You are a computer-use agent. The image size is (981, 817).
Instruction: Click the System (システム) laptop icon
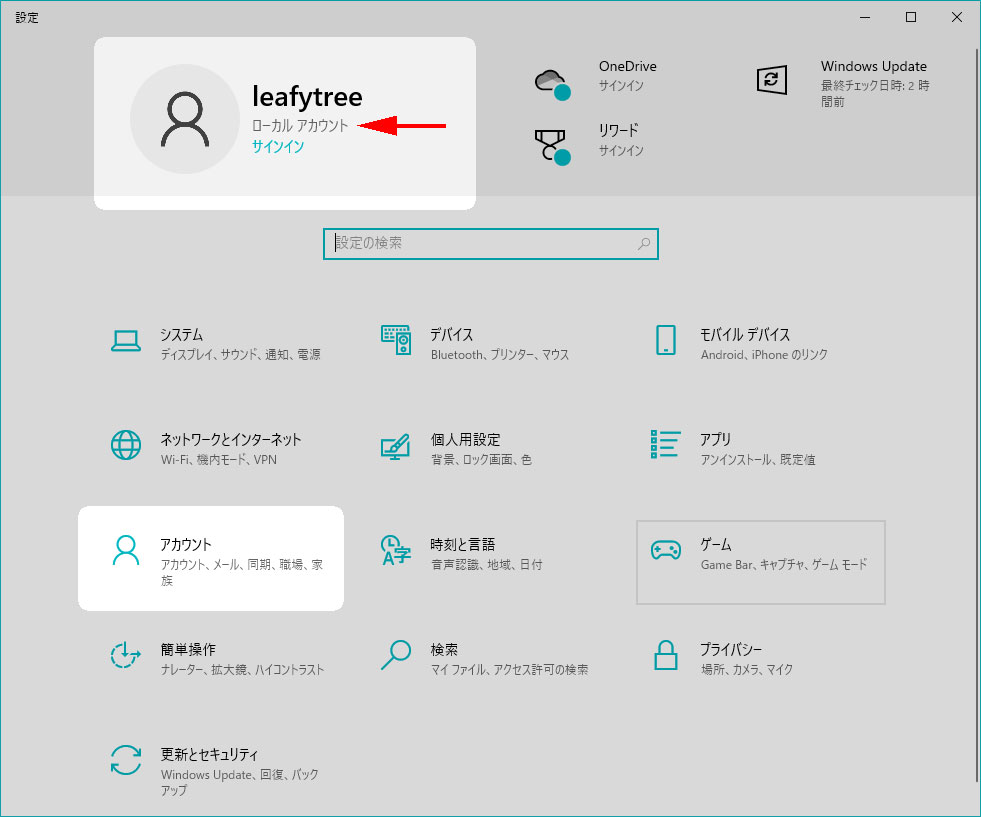126,341
